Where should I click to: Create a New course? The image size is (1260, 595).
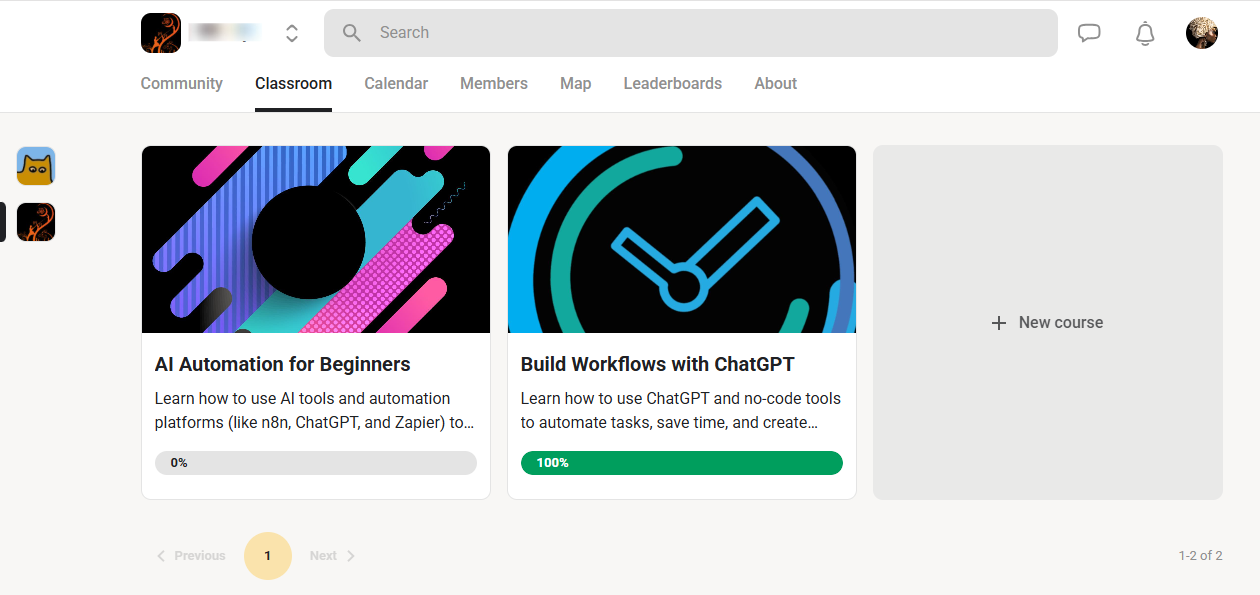click(x=1048, y=323)
